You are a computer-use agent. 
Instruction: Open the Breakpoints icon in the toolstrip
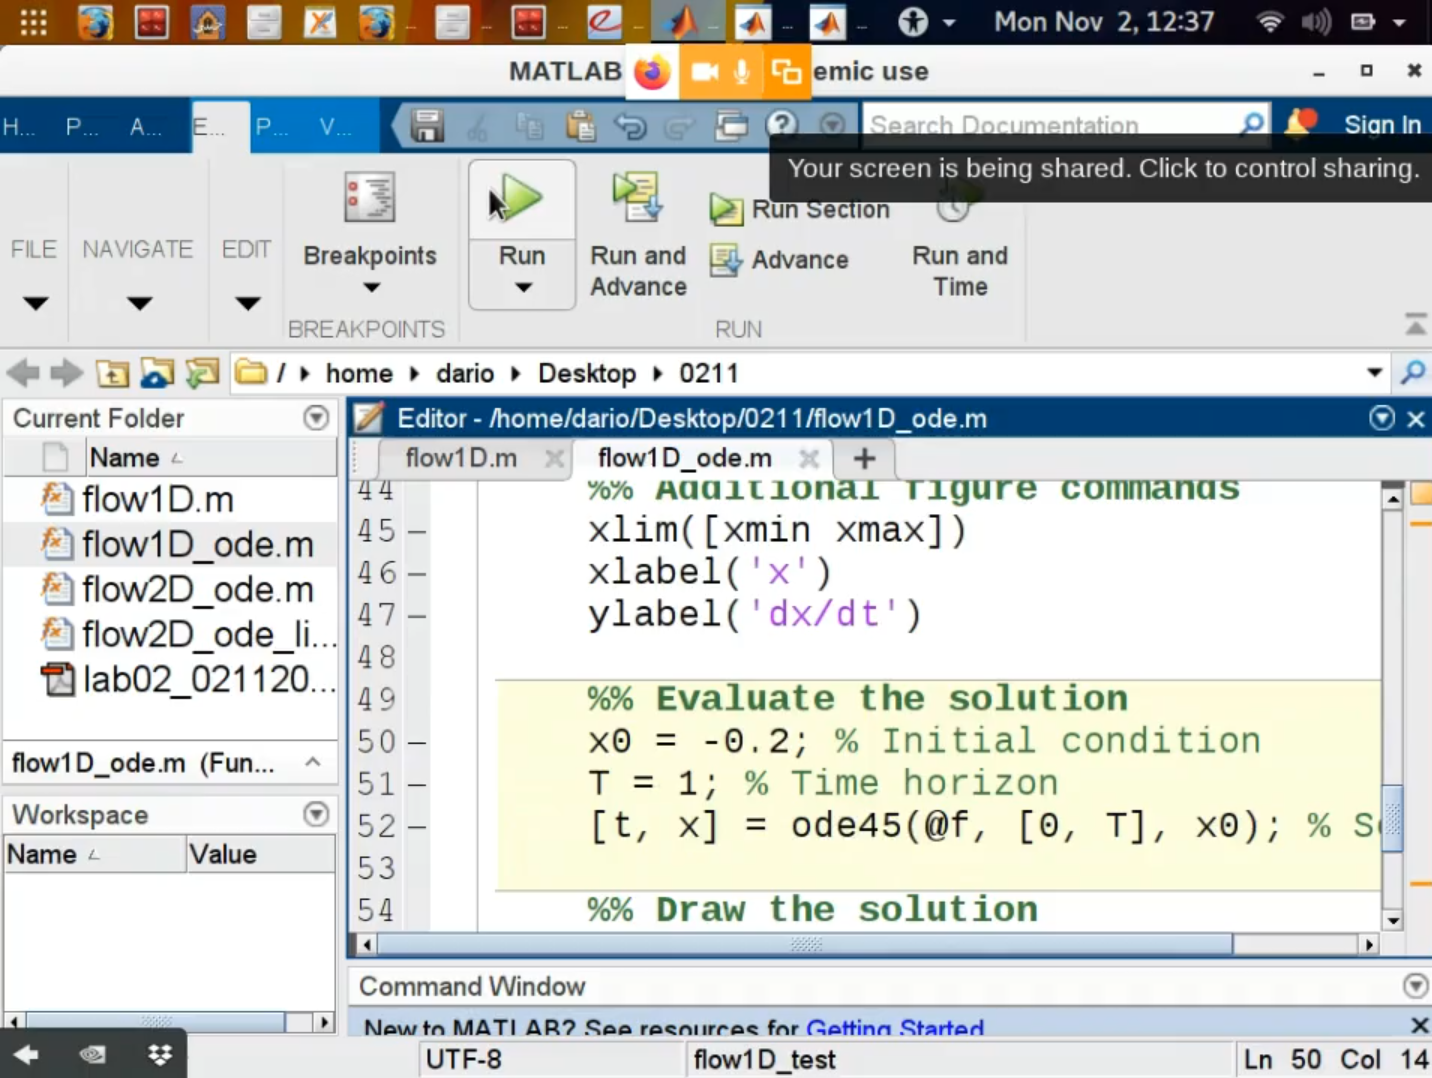click(369, 197)
